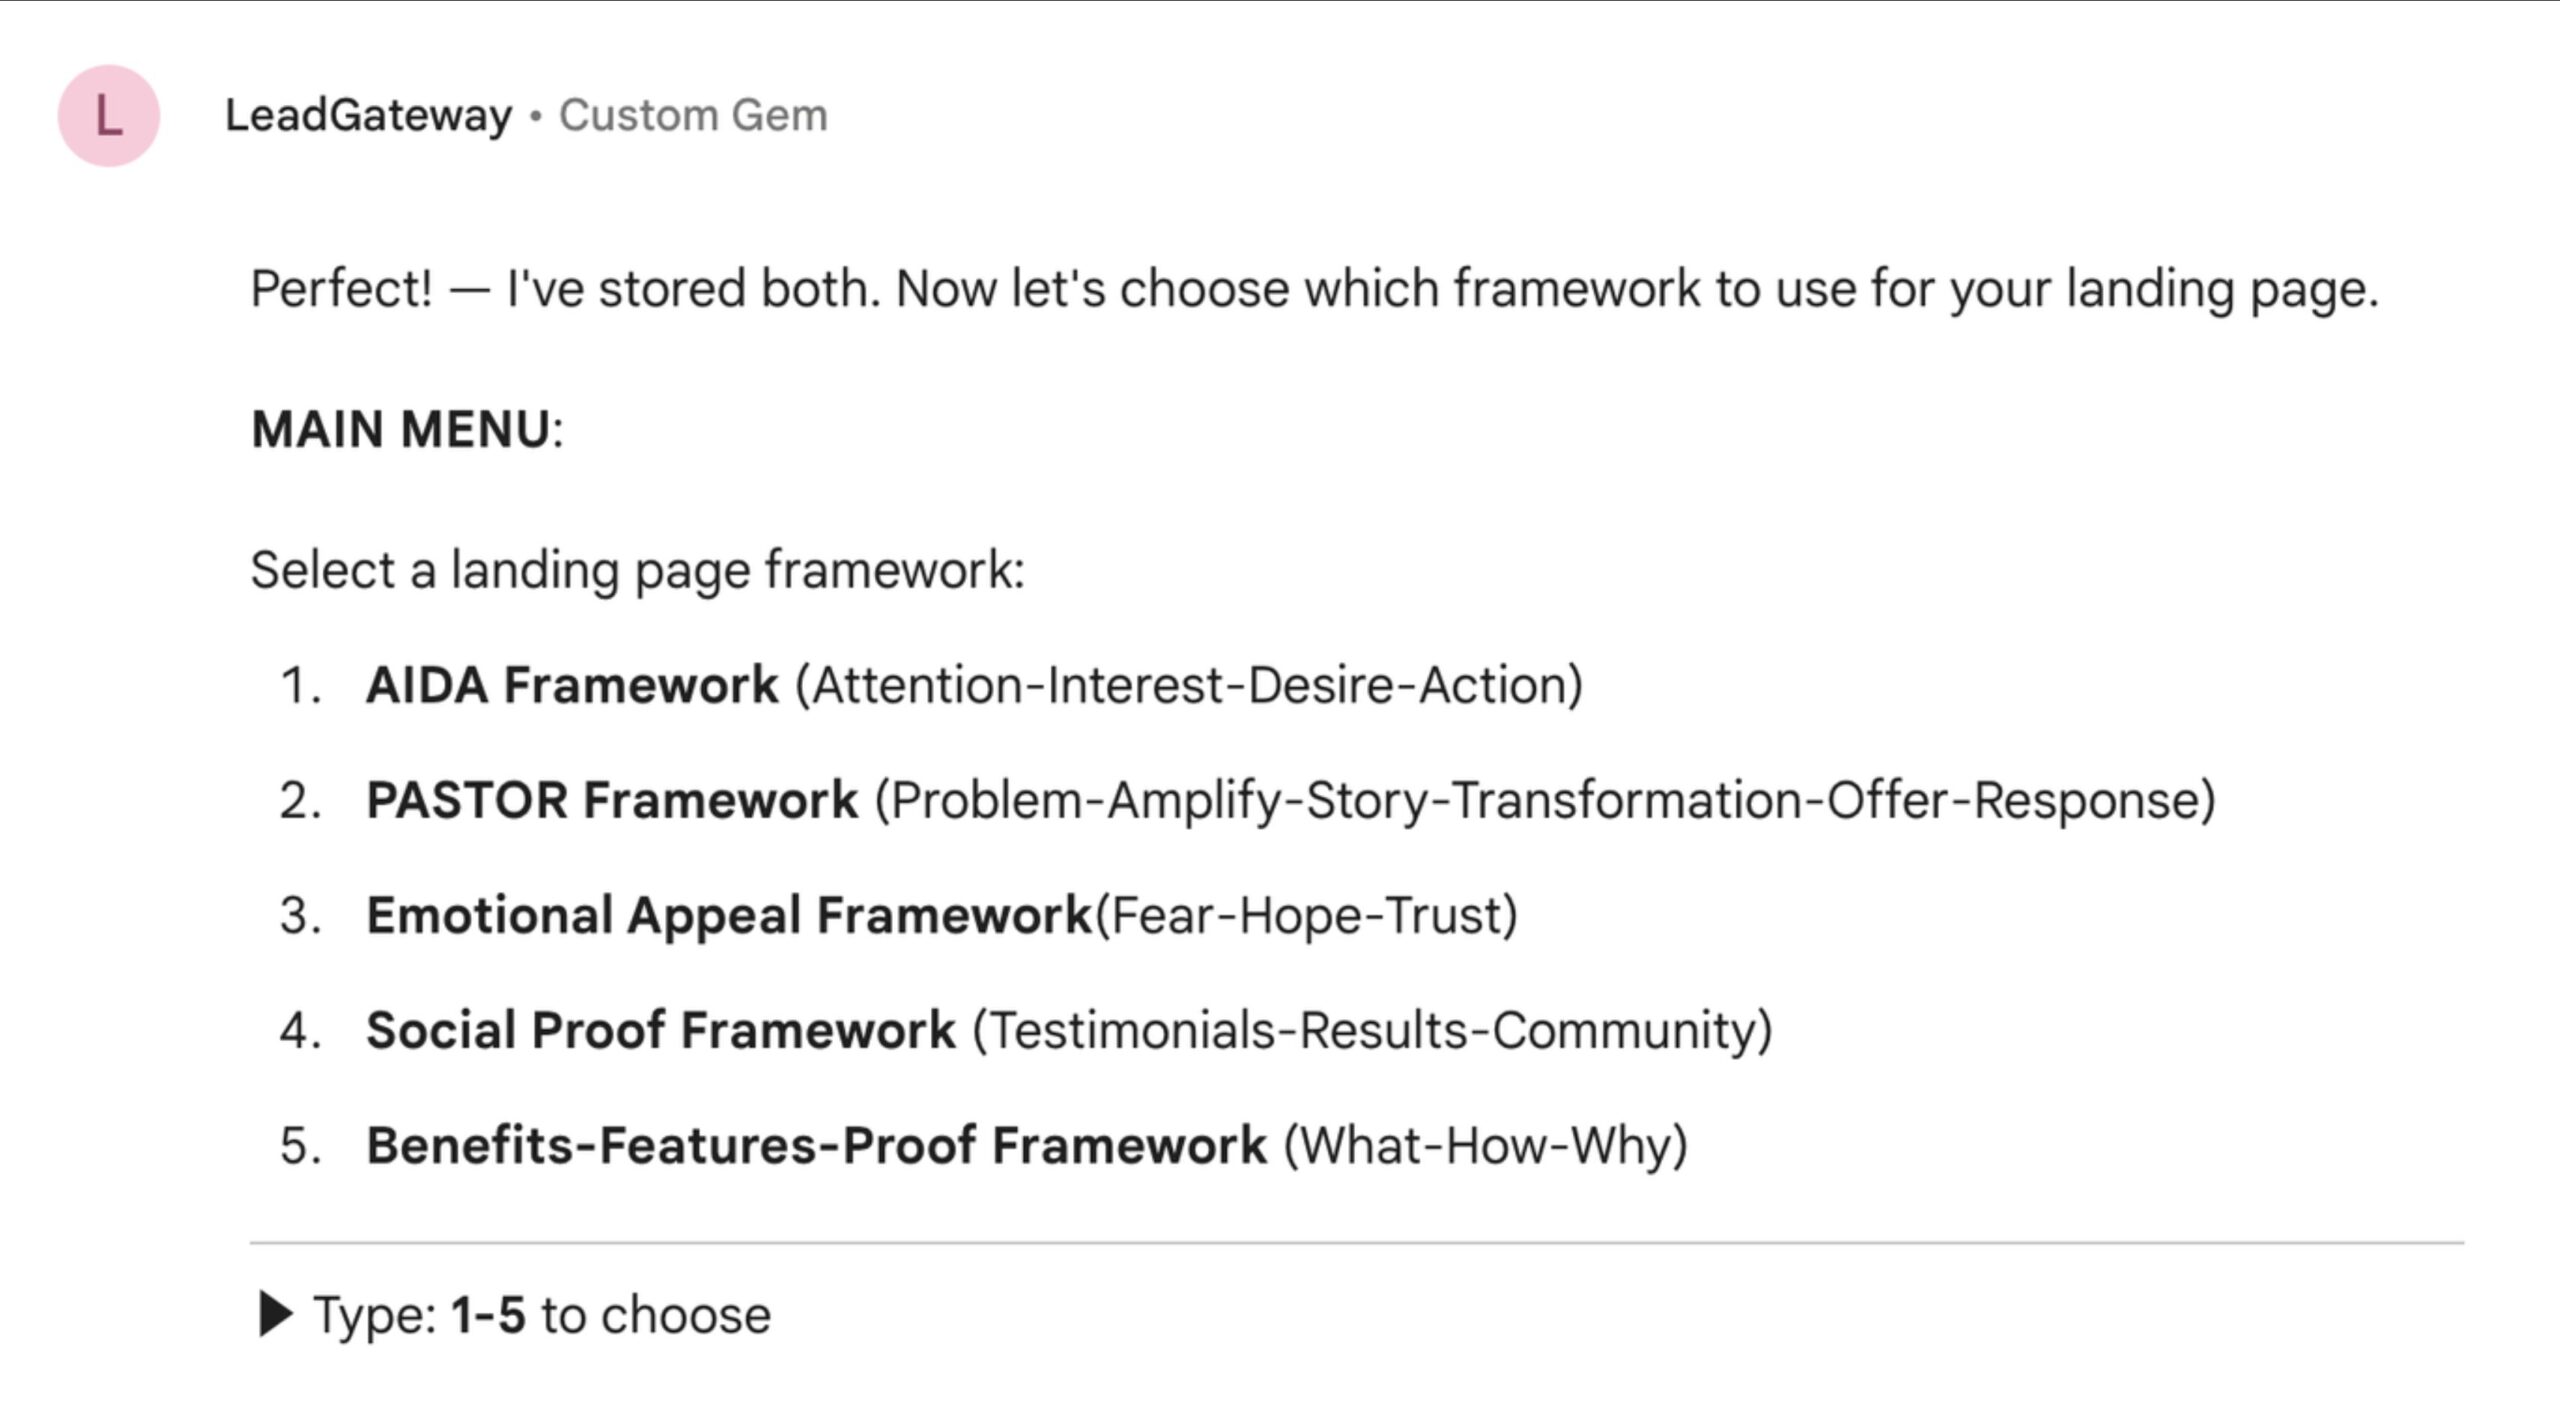
Task: Pick the Benefits-Features-Proof Framework item
Action: point(816,1146)
